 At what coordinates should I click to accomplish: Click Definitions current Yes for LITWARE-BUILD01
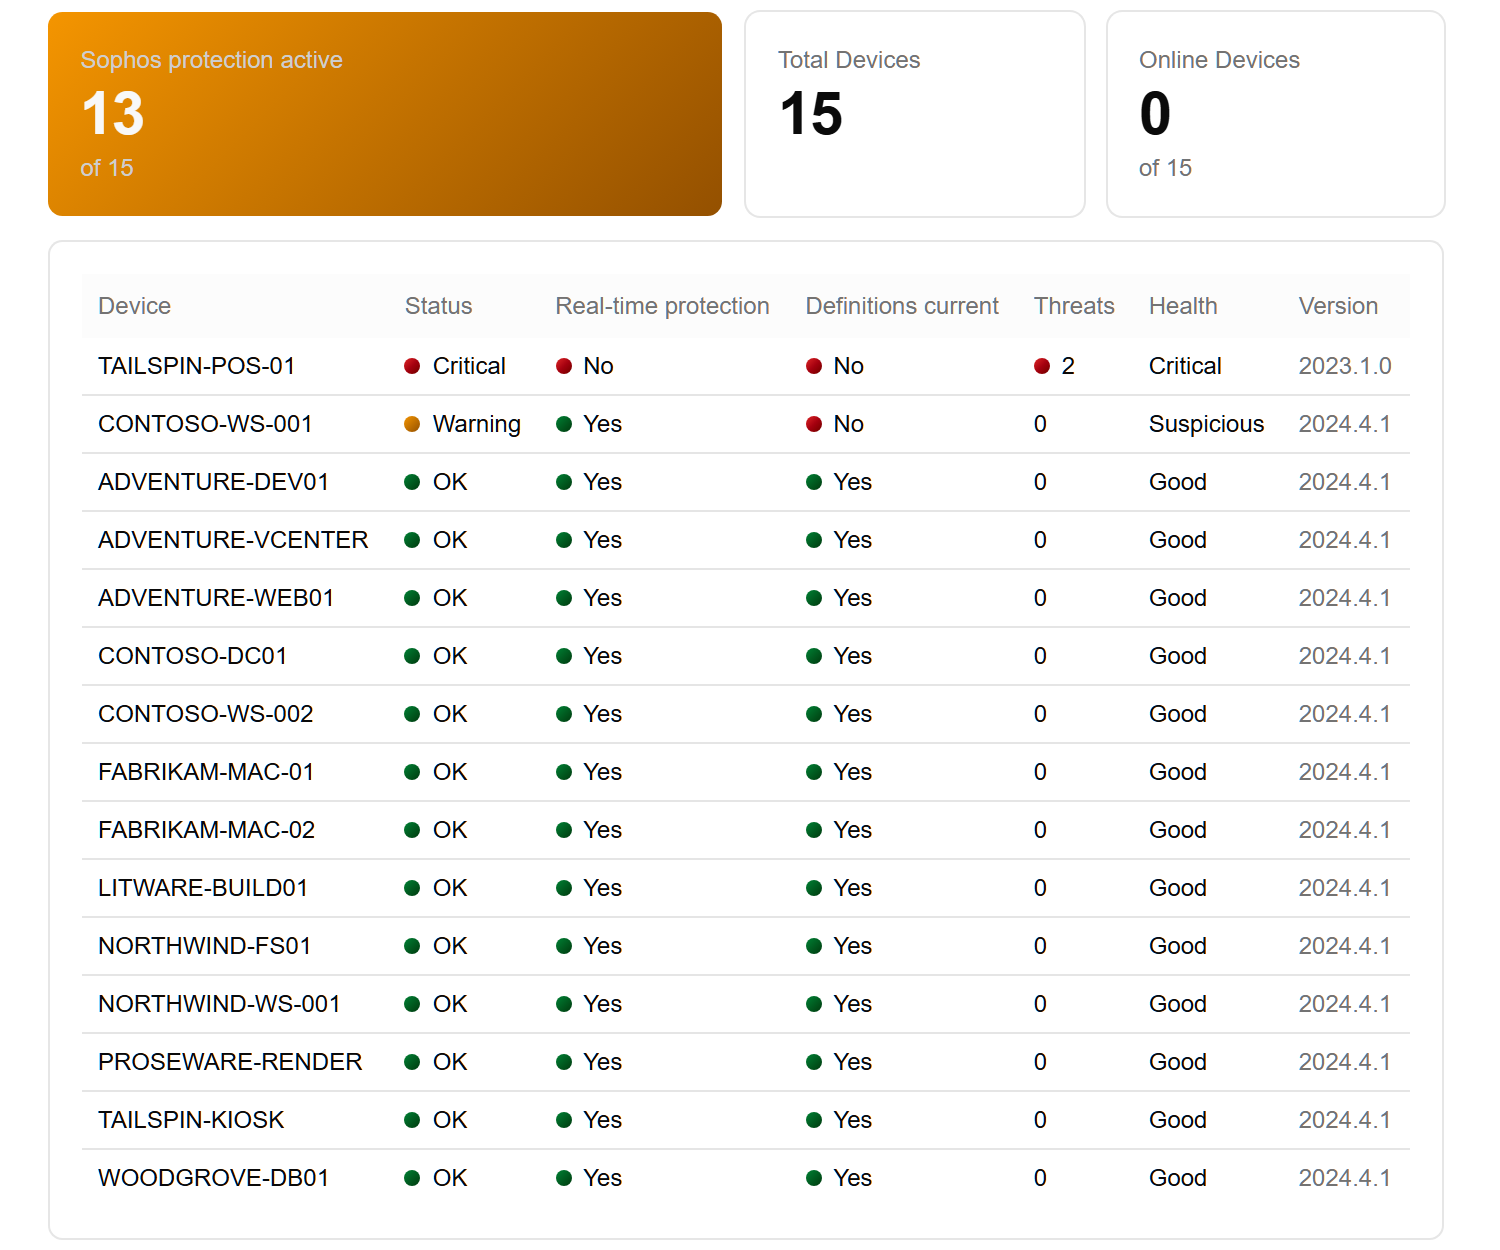pos(839,888)
